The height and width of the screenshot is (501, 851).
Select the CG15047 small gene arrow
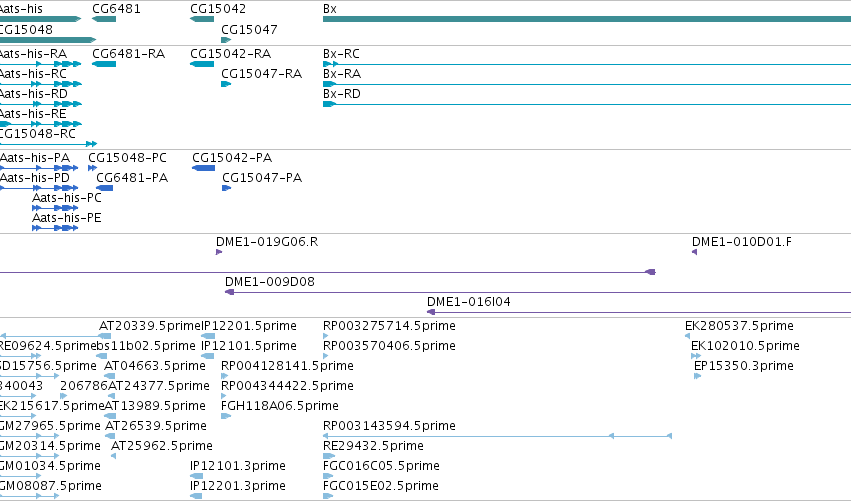pos(226,40)
